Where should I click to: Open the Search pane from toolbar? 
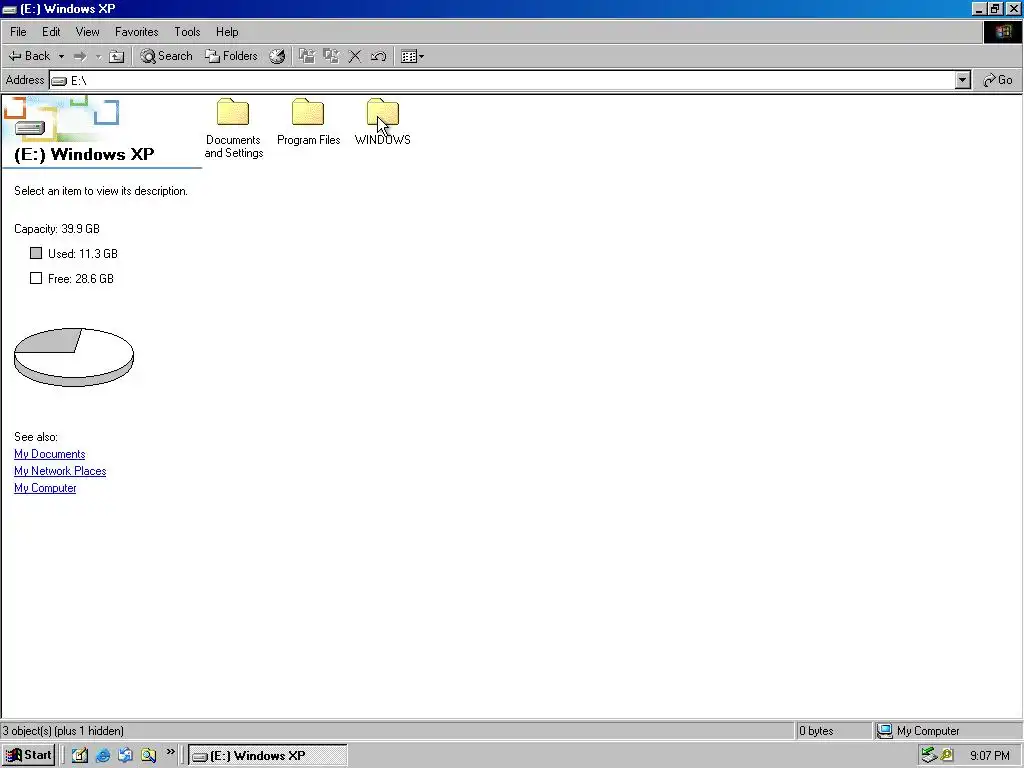tap(167, 56)
